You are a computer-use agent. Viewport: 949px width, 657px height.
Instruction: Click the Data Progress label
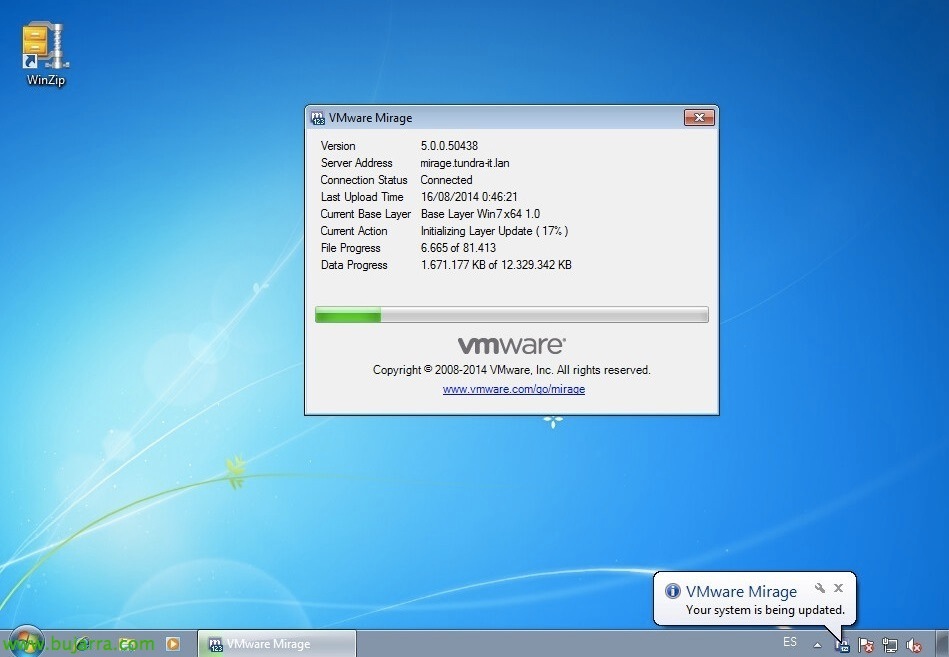354,264
